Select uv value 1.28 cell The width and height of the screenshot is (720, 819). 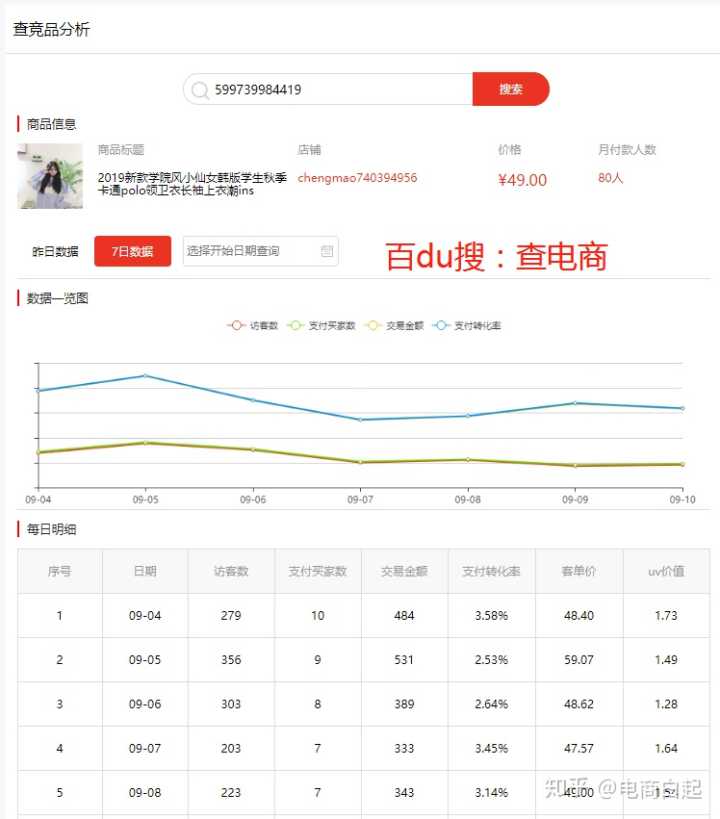point(666,704)
